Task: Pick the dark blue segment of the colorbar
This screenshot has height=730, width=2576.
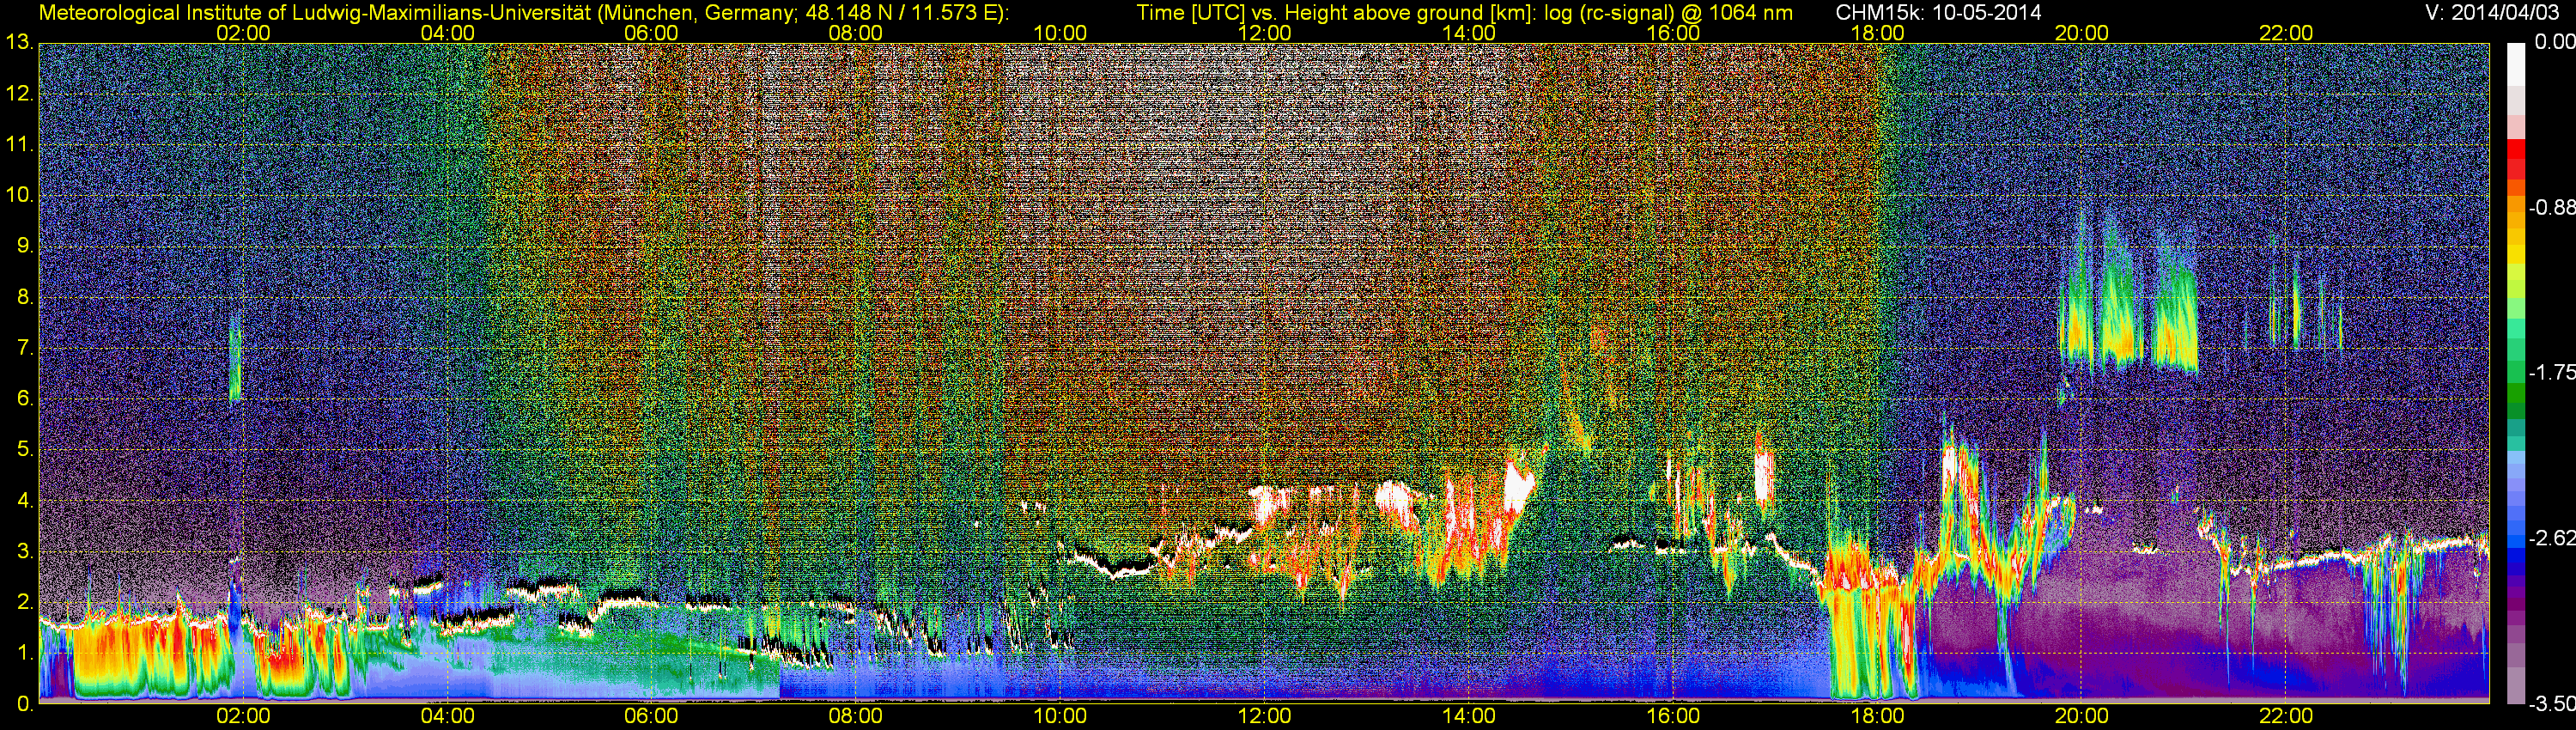Action: [x=2516, y=570]
